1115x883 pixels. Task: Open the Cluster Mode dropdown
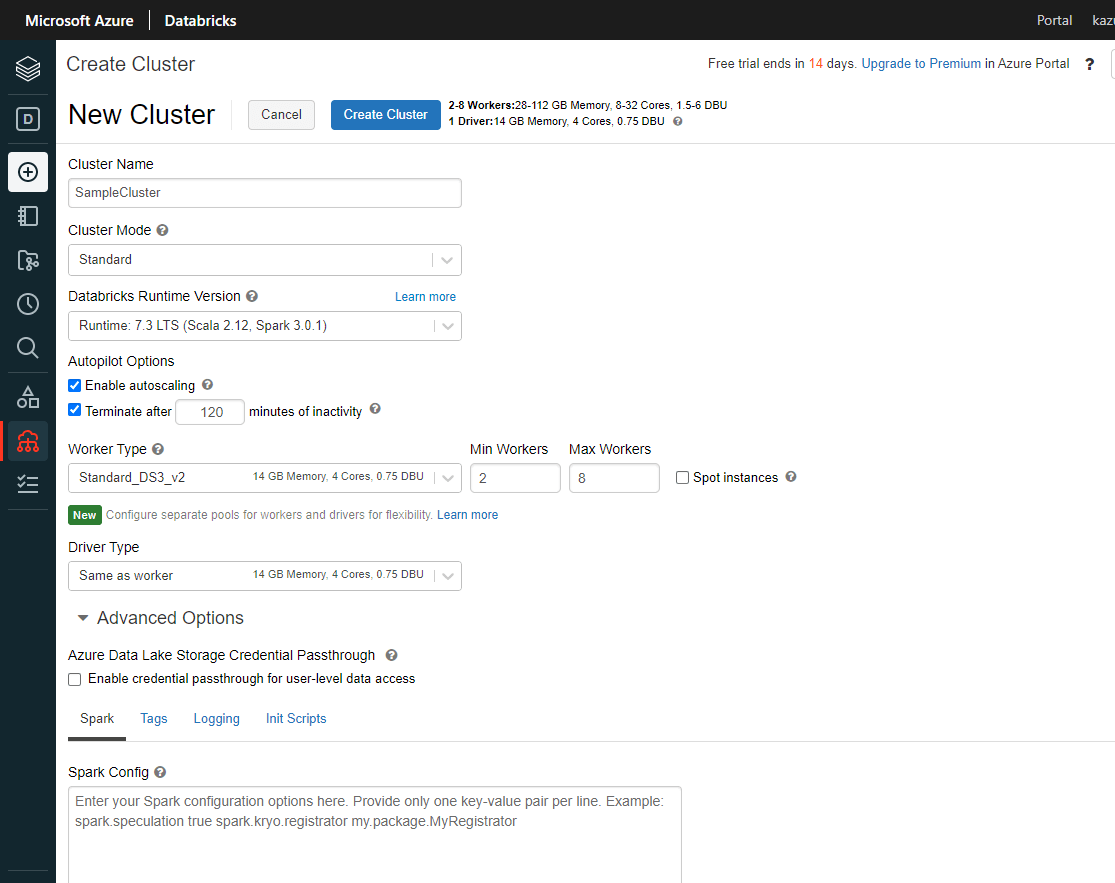[x=265, y=260]
